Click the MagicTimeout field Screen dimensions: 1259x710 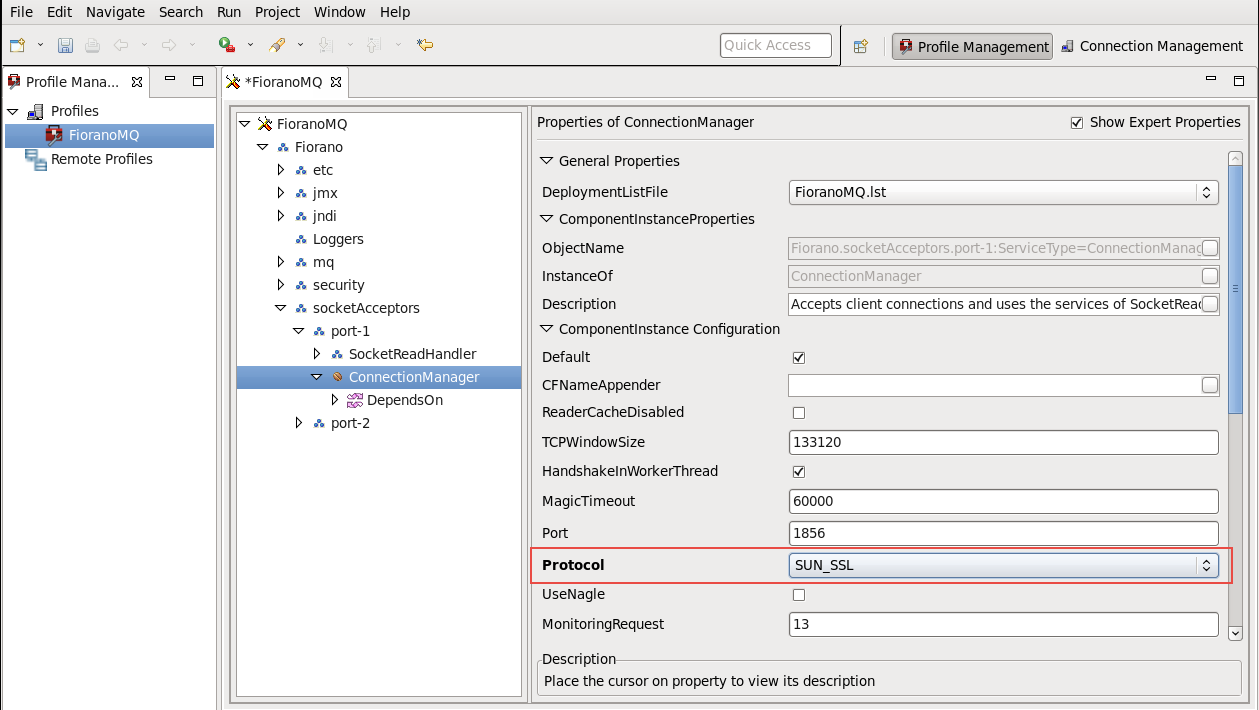(1004, 501)
